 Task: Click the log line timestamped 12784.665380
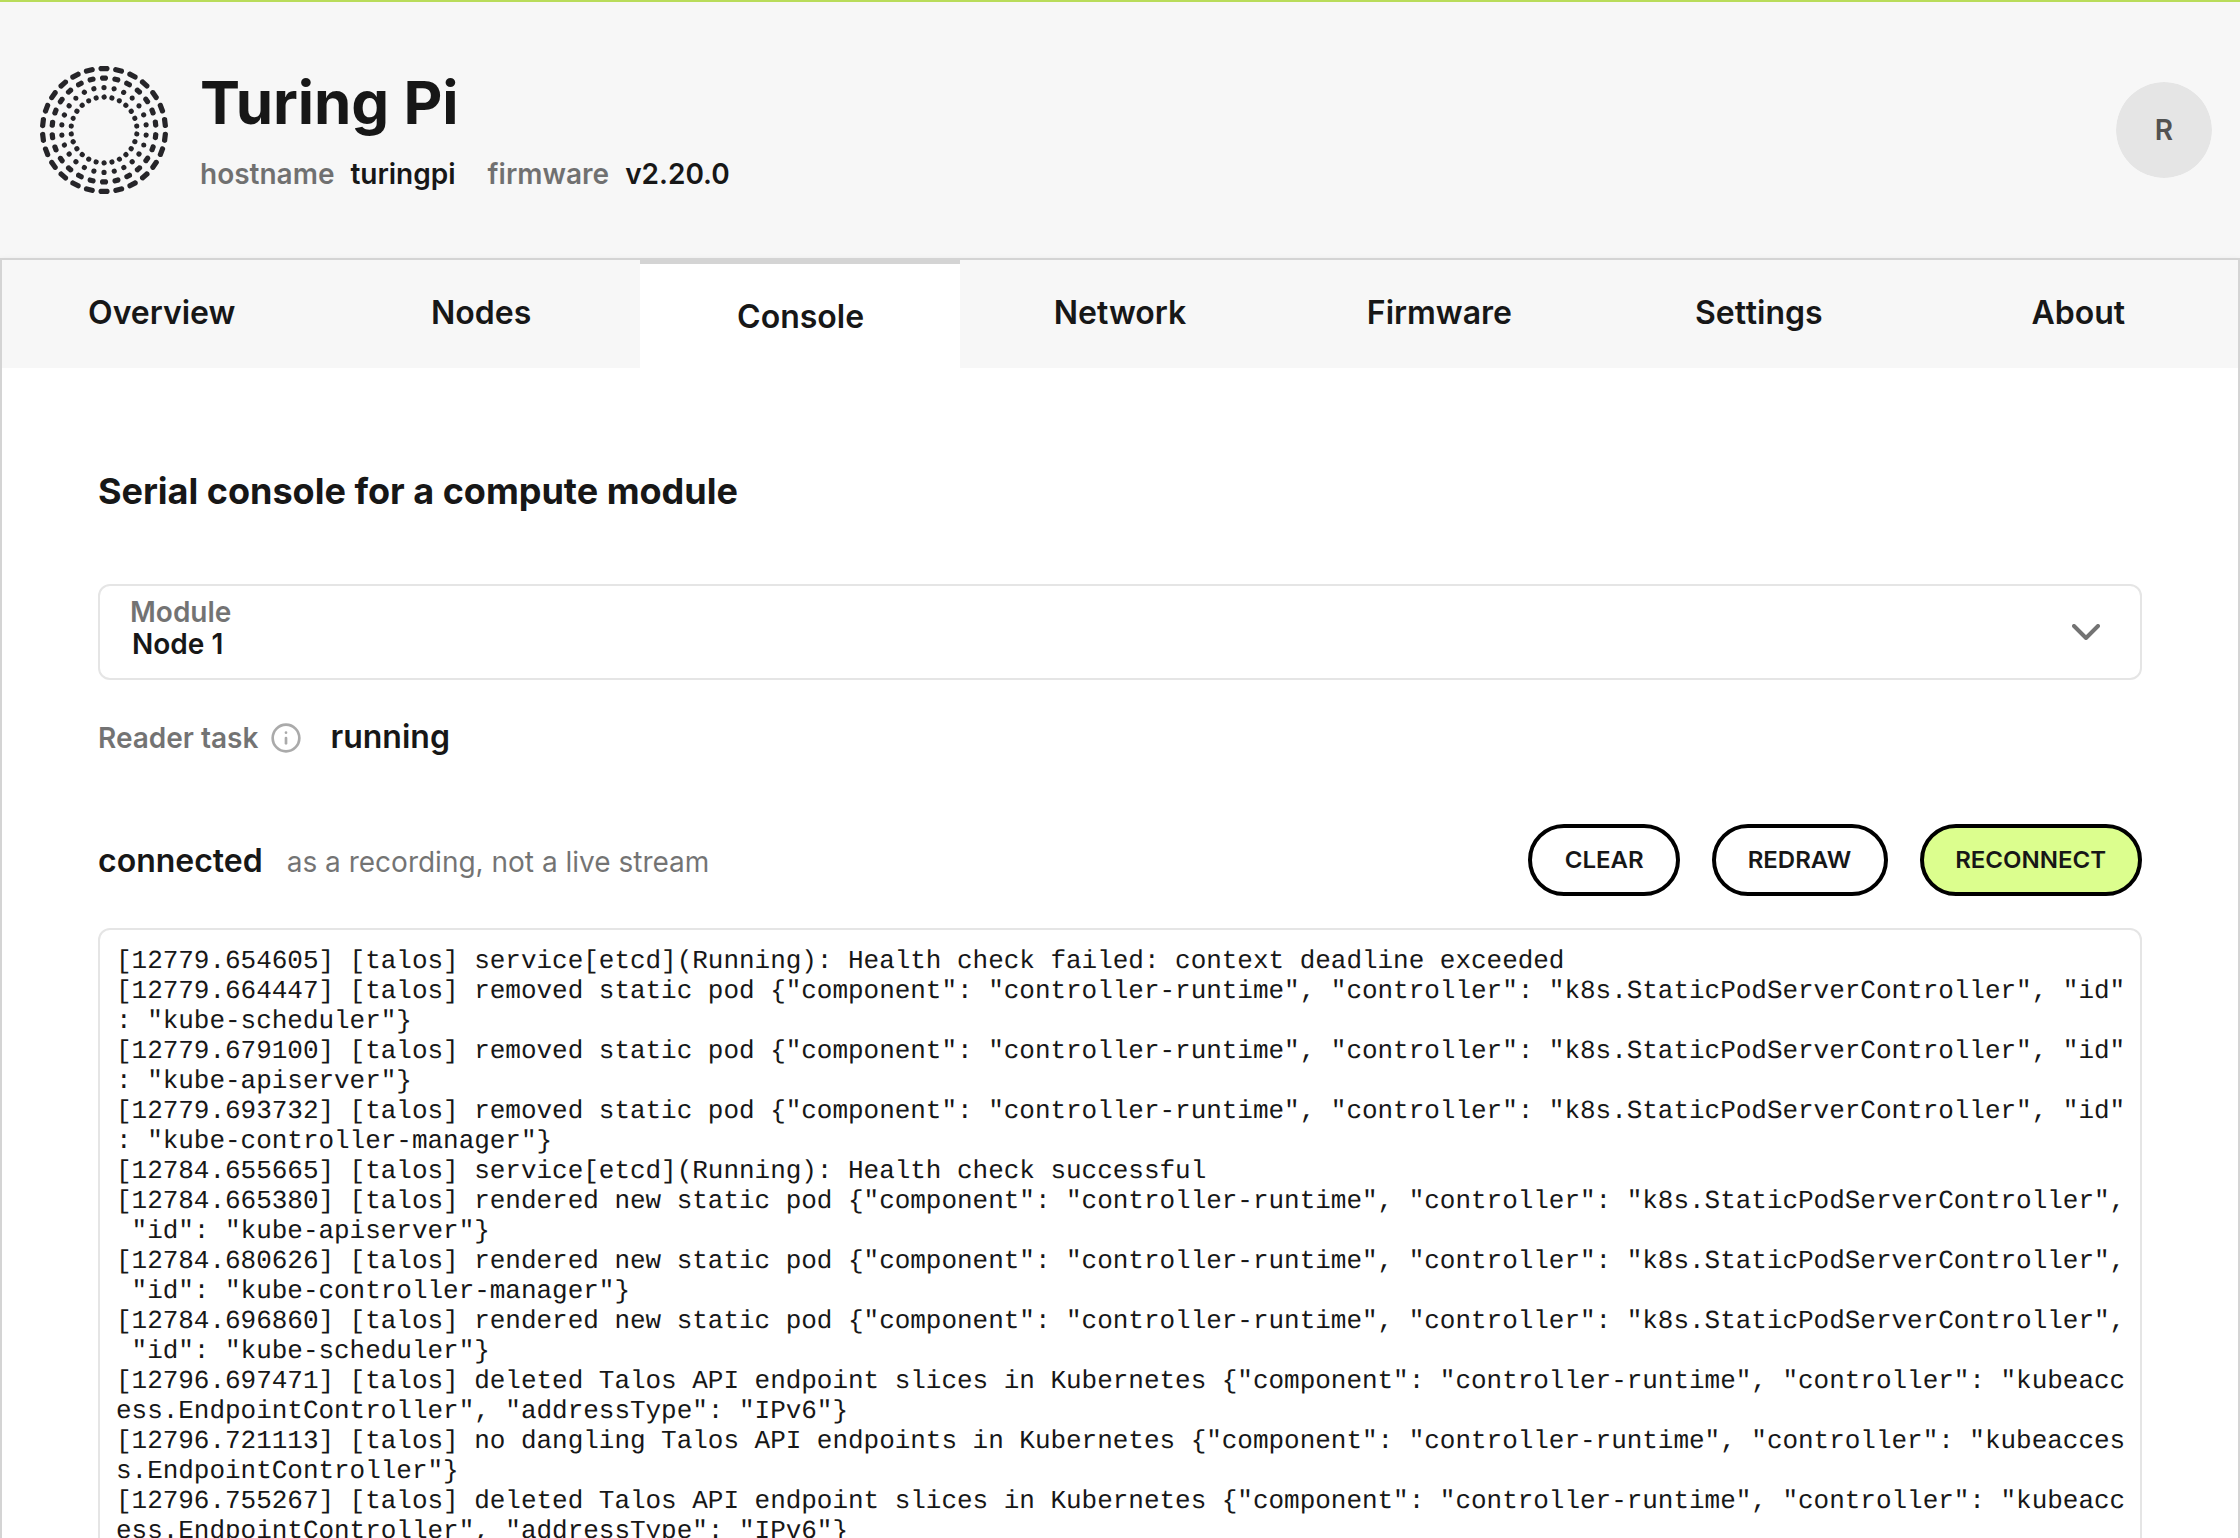(1120, 1215)
